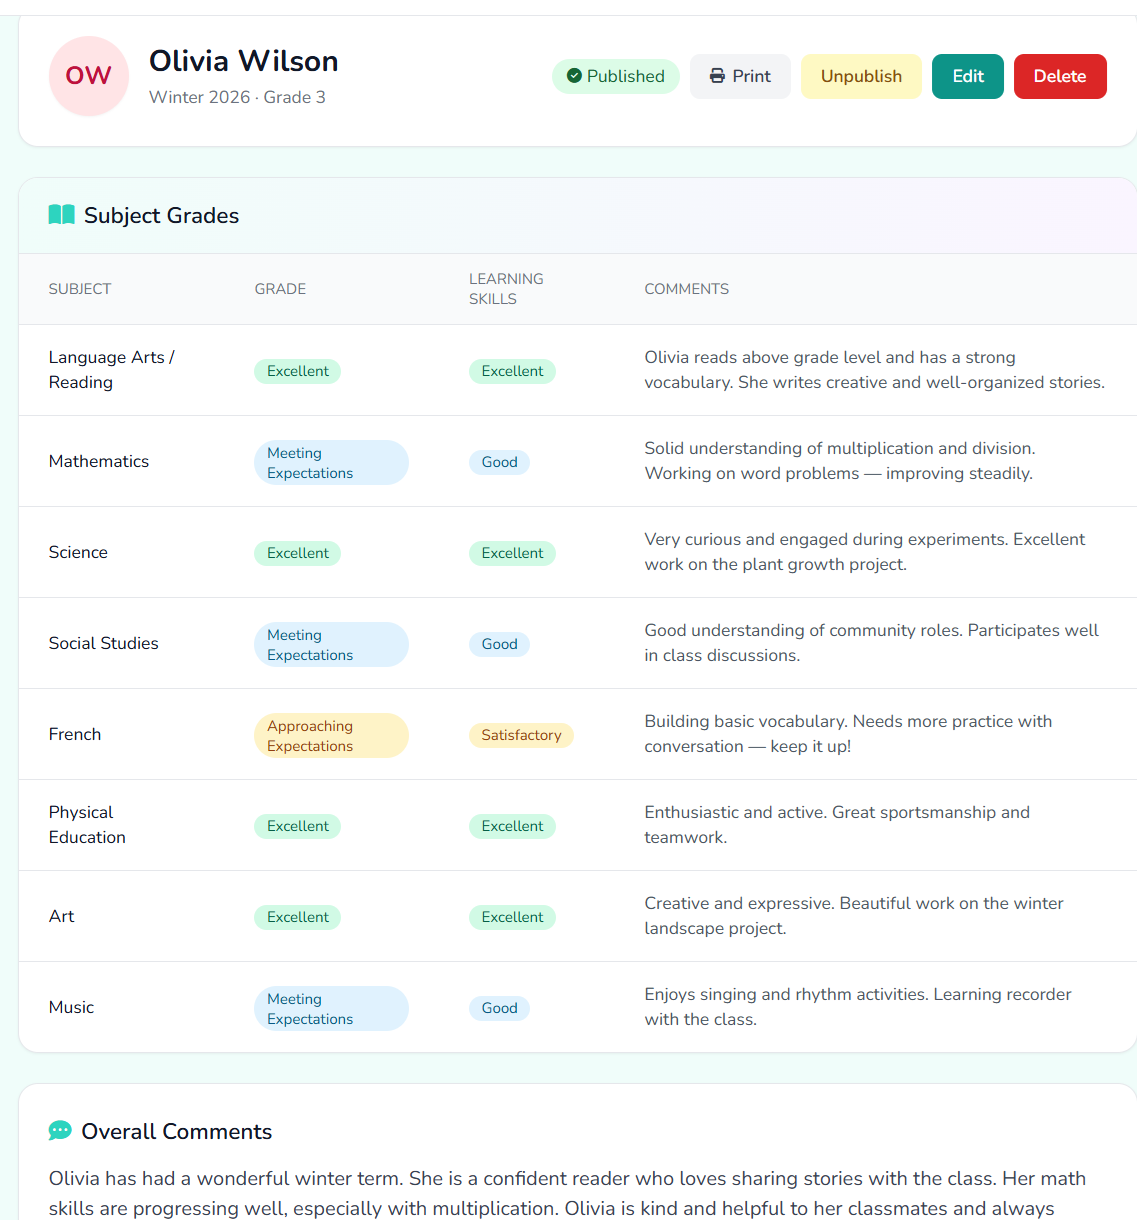1137x1220 pixels.
Task: Click Olivia Wilson's name heading
Action: pyautogui.click(x=243, y=61)
